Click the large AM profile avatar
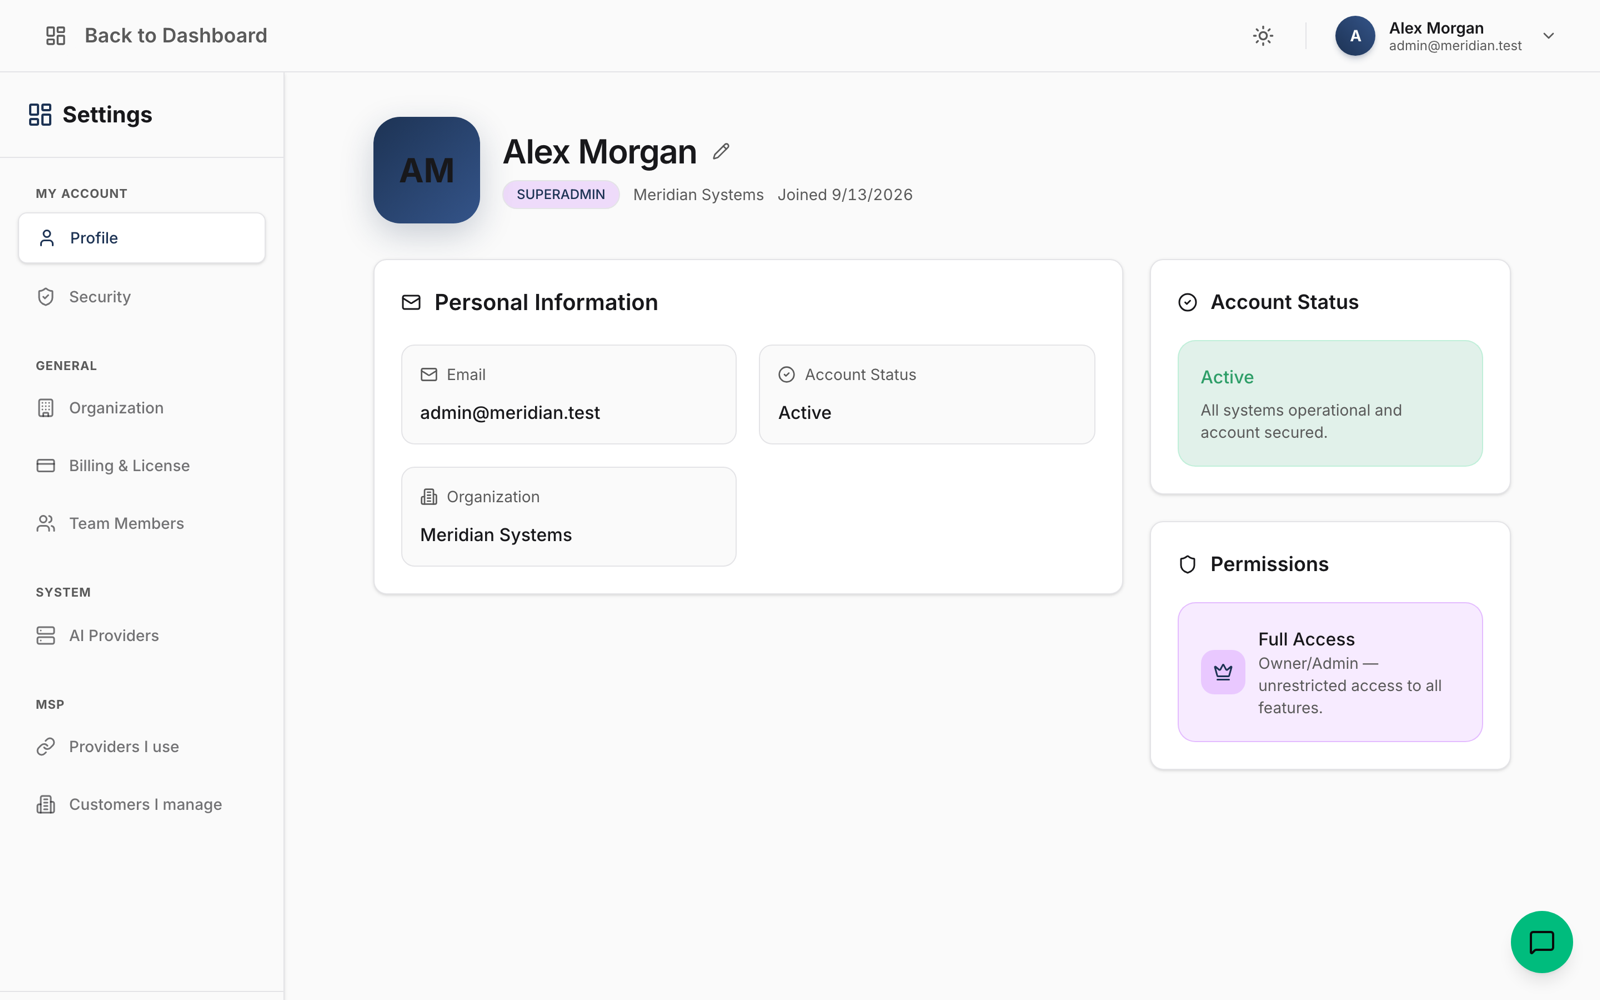The width and height of the screenshot is (1600, 1000). (427, 170)
